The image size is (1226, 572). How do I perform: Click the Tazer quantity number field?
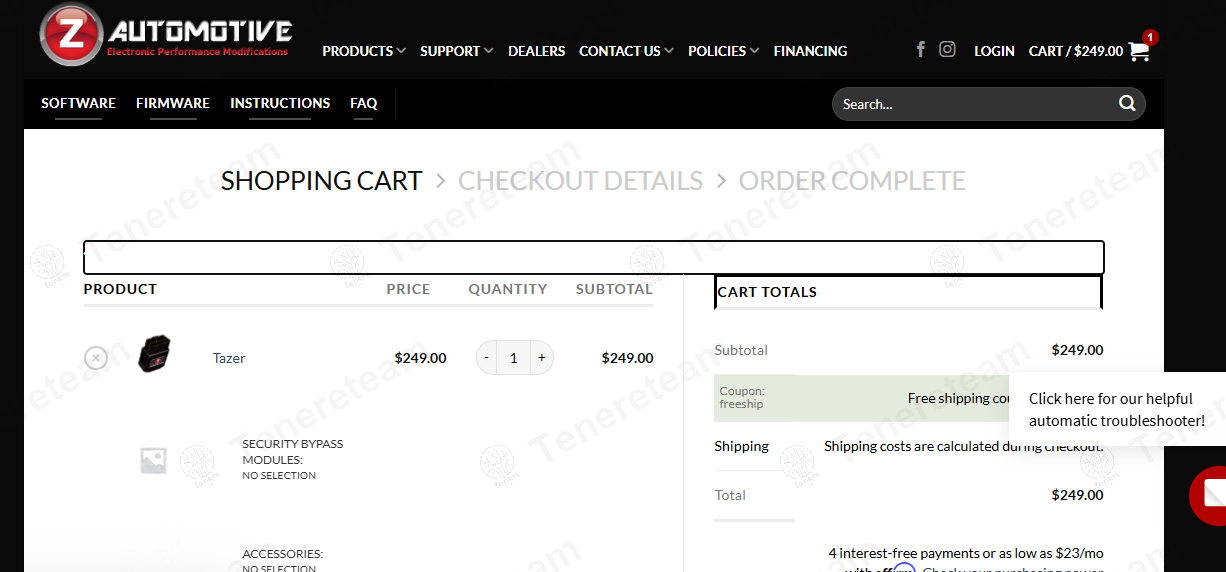pos(514,357)
